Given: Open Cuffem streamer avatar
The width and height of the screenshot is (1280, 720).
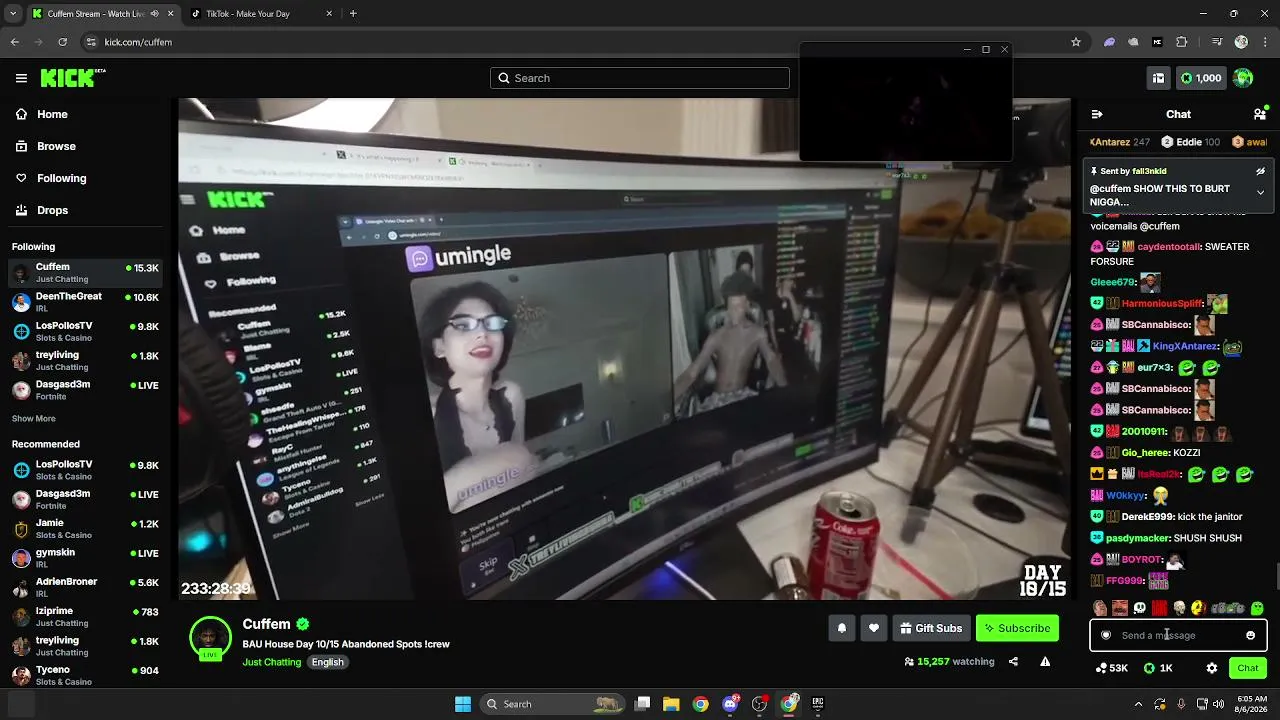Looking at the screenshot, I should tap(210, 638).
